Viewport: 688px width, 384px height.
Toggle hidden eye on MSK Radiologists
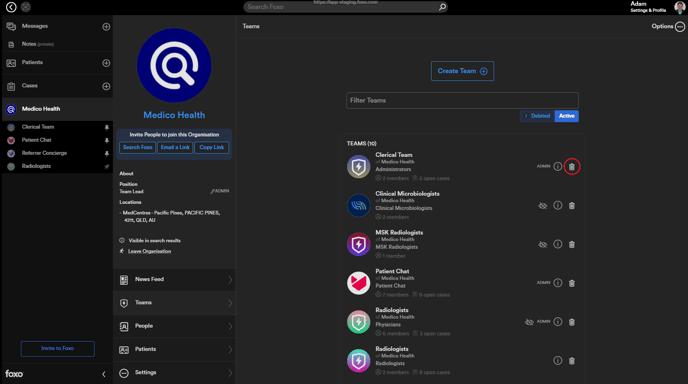click(543, 244)
